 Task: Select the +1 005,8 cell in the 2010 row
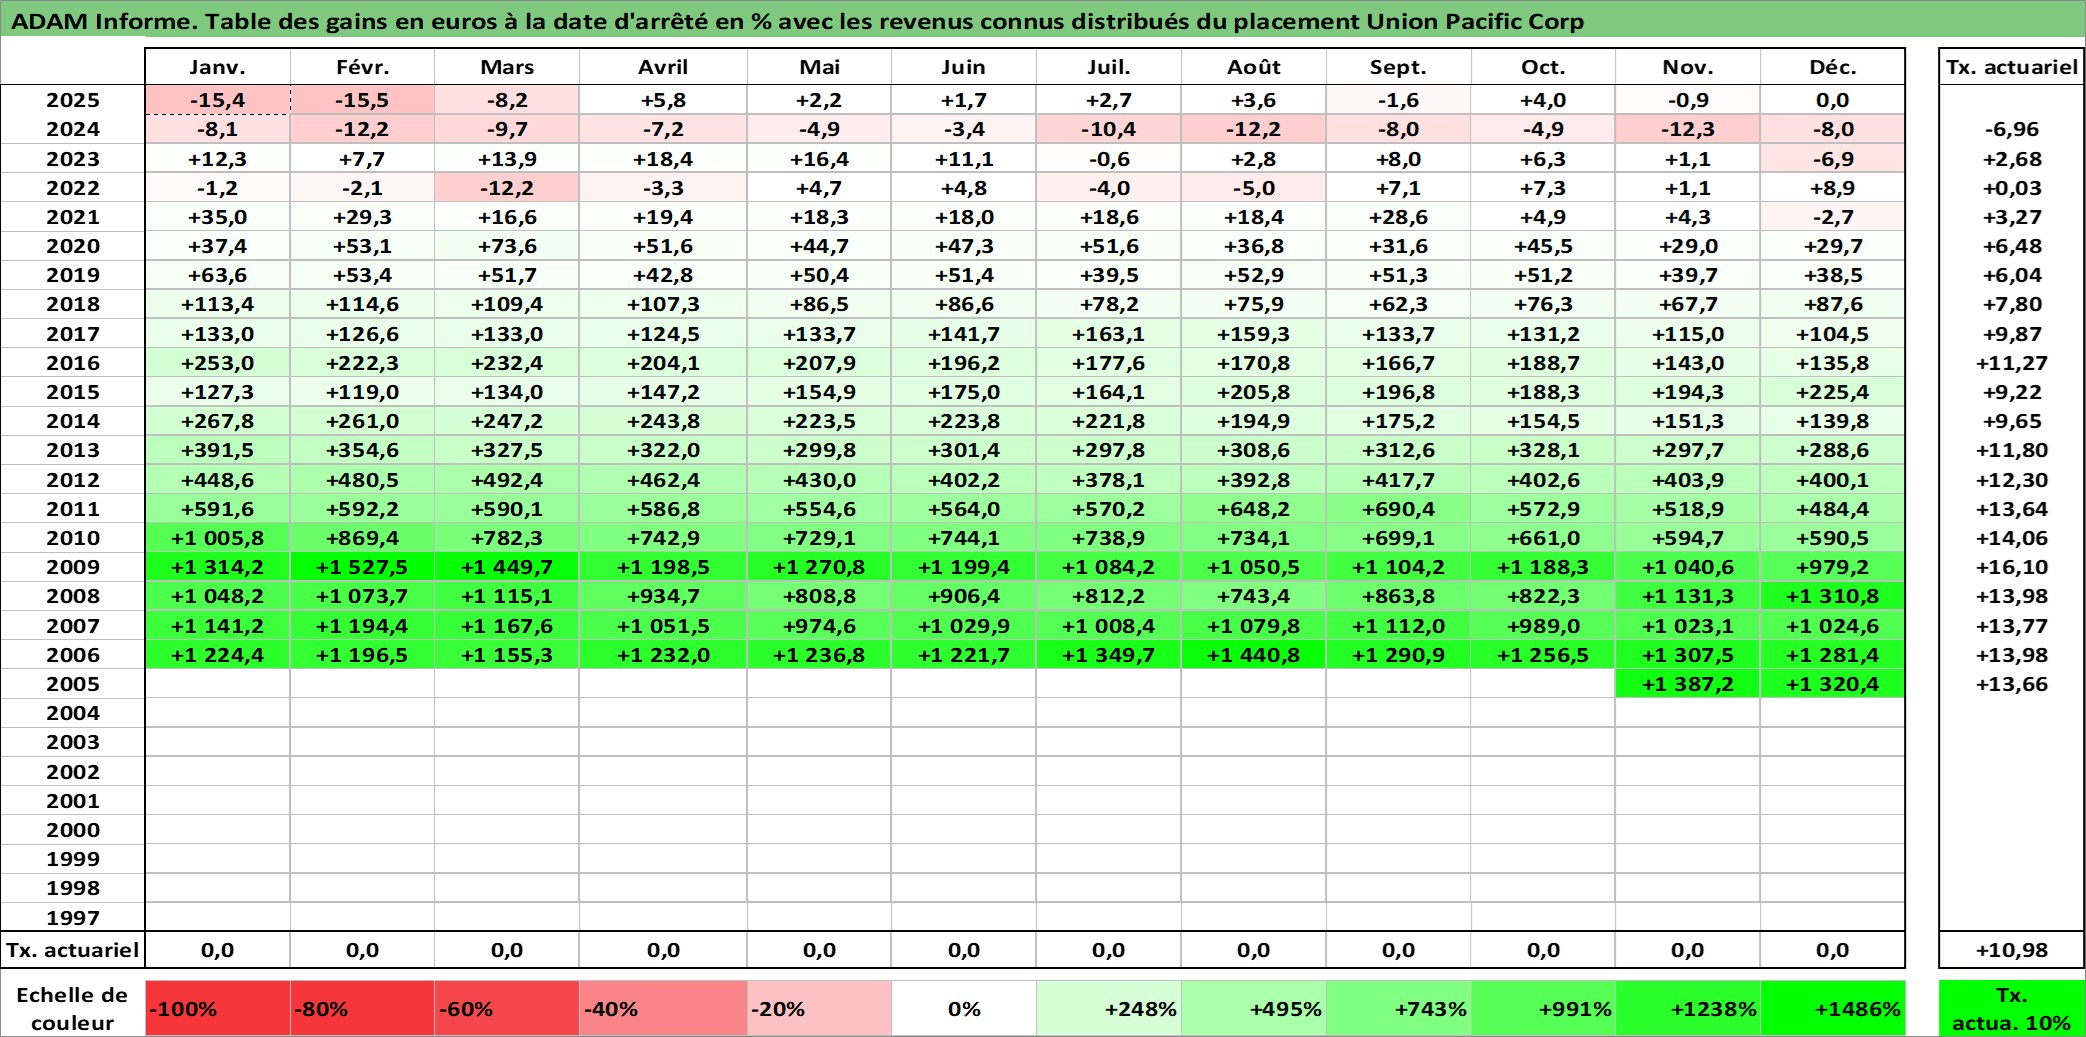[218, 538]
